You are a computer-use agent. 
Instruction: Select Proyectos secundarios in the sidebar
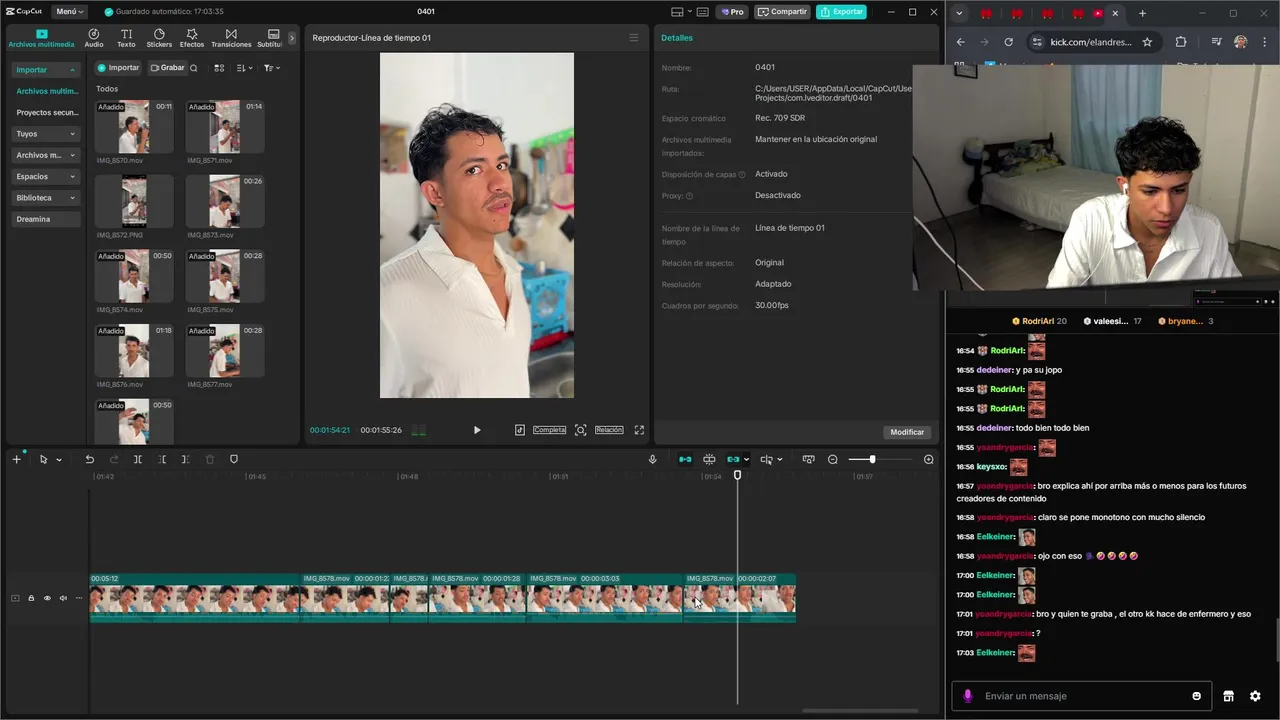pos(46,112)
